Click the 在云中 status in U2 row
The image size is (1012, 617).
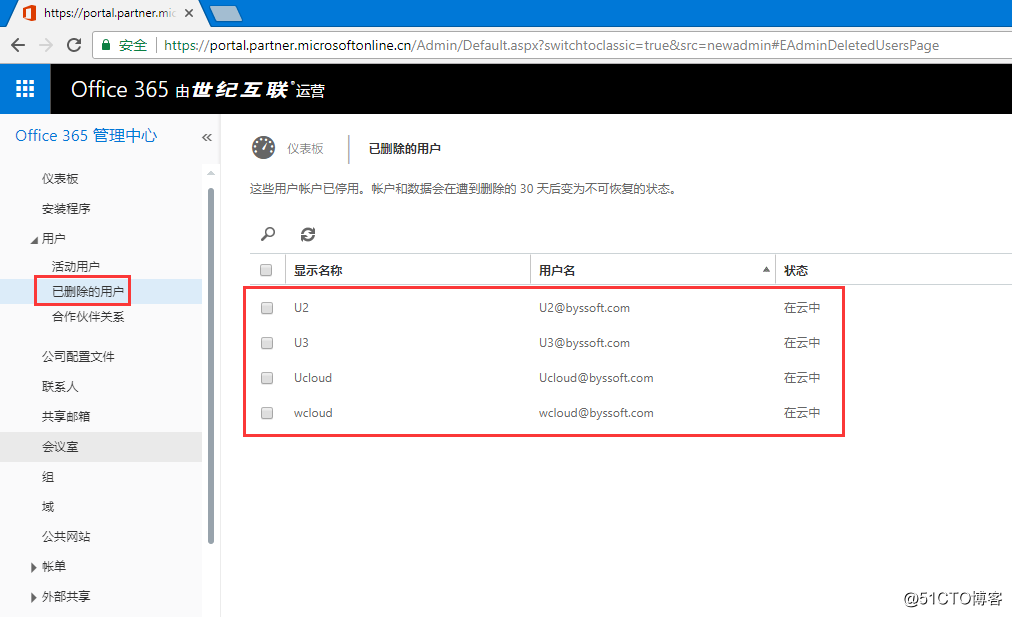tap(802, 308)
